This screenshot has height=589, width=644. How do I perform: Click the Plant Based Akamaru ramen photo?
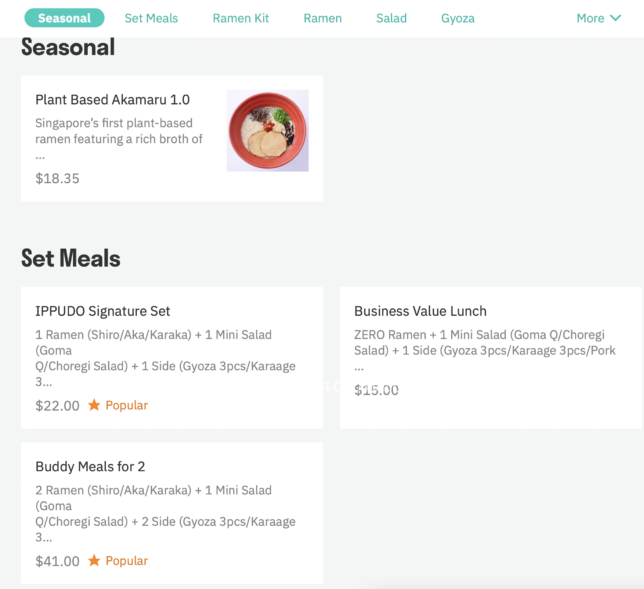click(267, 130)
